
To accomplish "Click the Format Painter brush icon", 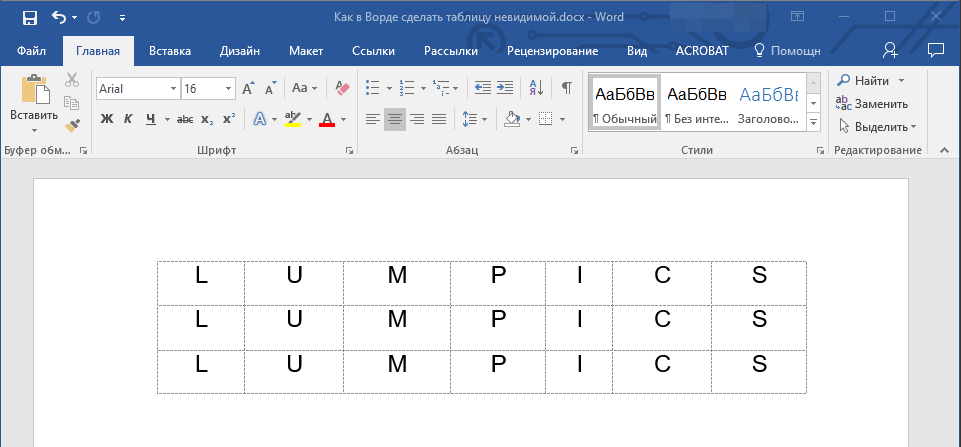I will coord(72,125).
